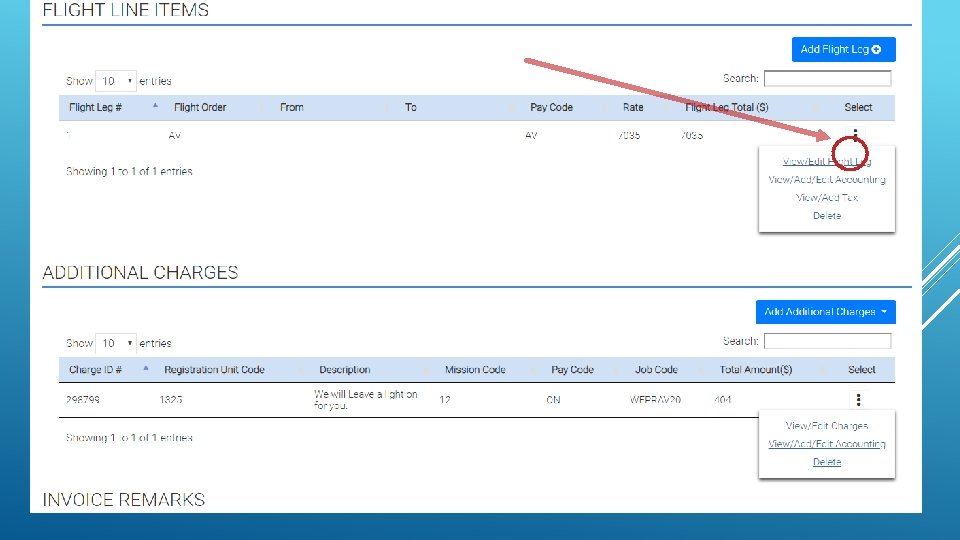Open entries count dropdown in Additional Charges
The height and width of the screenshot is (540, 960).
[x=116, y=343]
